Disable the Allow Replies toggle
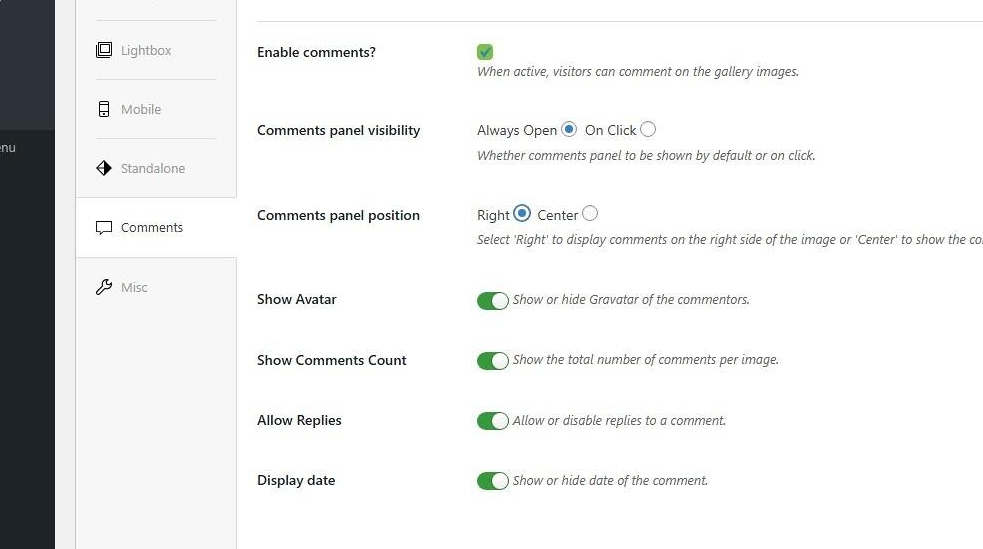 click(493, 421)
